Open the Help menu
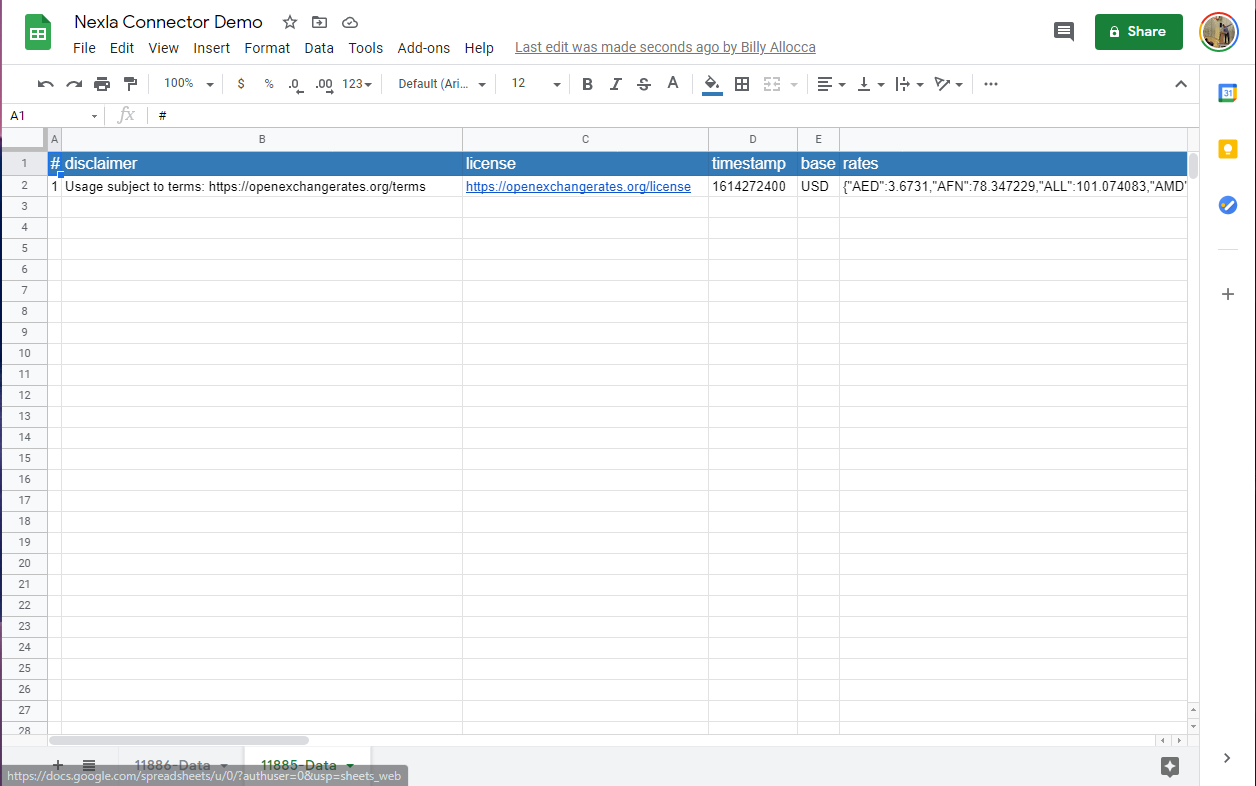Screen dimensions: 1256x786 [x=479, y=48]
